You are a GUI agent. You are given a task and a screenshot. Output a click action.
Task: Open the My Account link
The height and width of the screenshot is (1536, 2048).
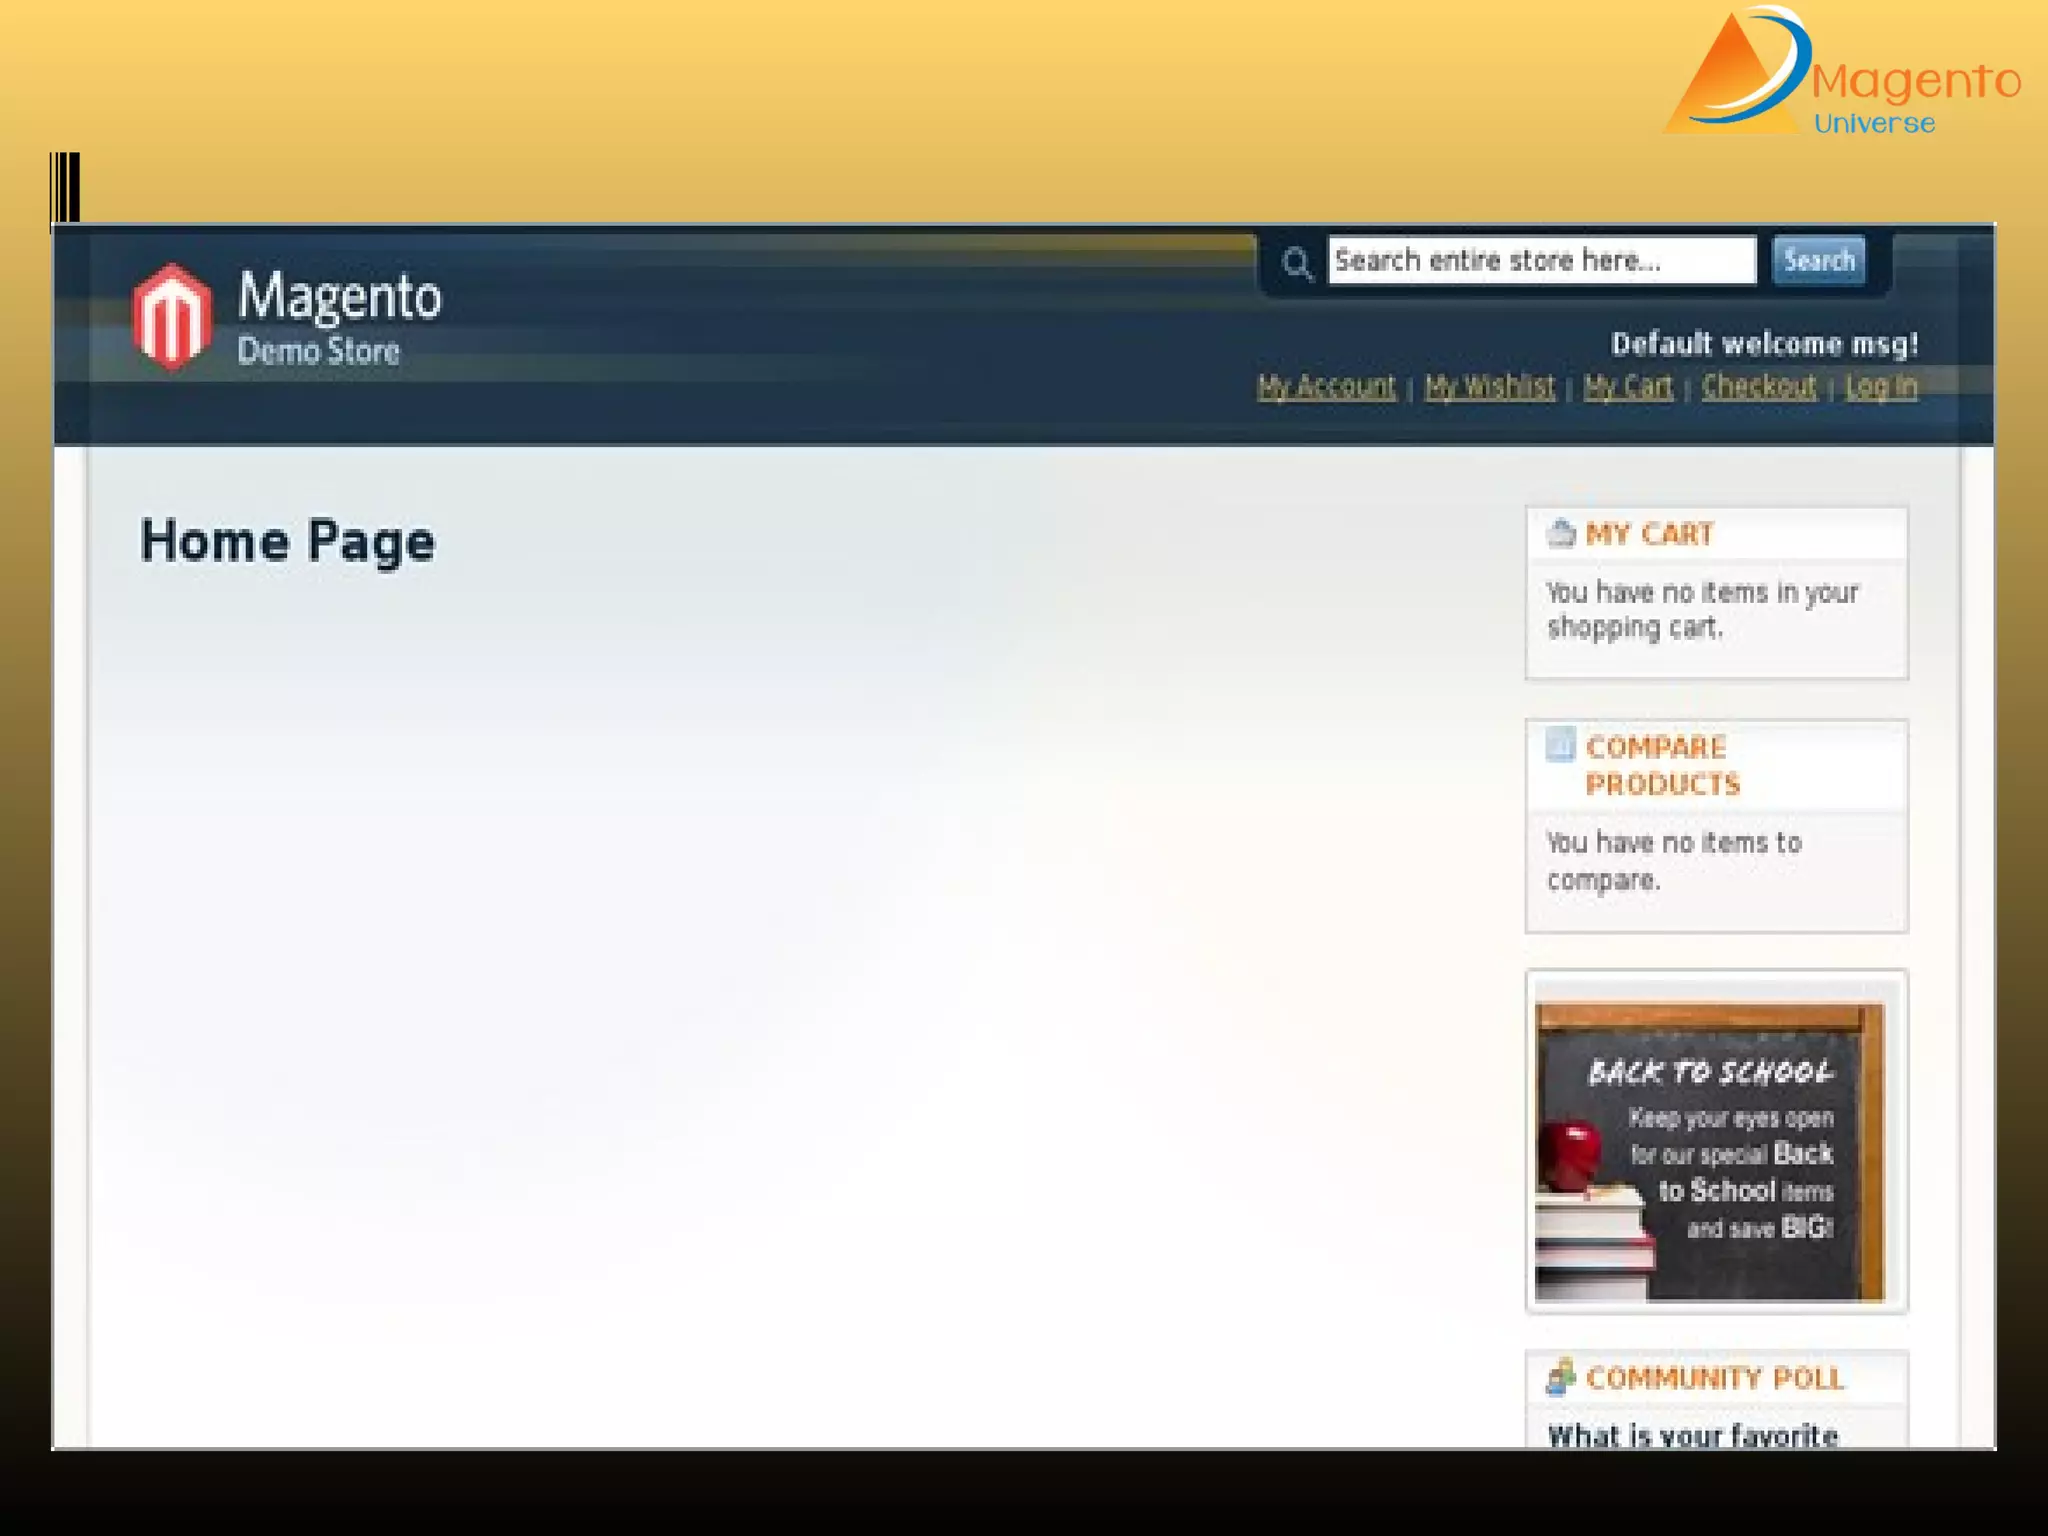[x=1326, y=386]
